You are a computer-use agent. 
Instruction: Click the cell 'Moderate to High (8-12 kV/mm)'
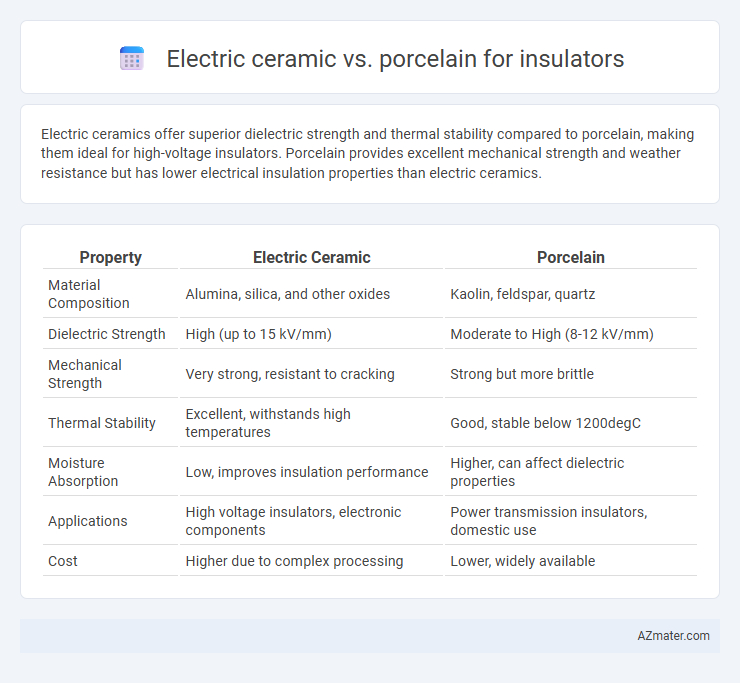(552, 334)
